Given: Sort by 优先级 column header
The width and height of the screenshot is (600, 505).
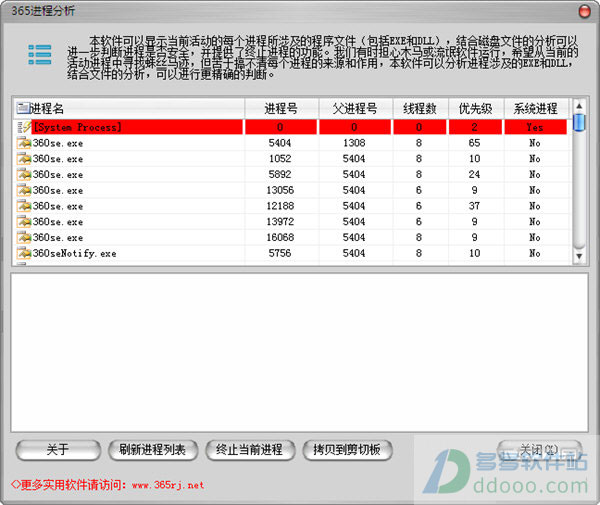Looking at the screenshot, I should pyautogui.click(x=476, y=108).
